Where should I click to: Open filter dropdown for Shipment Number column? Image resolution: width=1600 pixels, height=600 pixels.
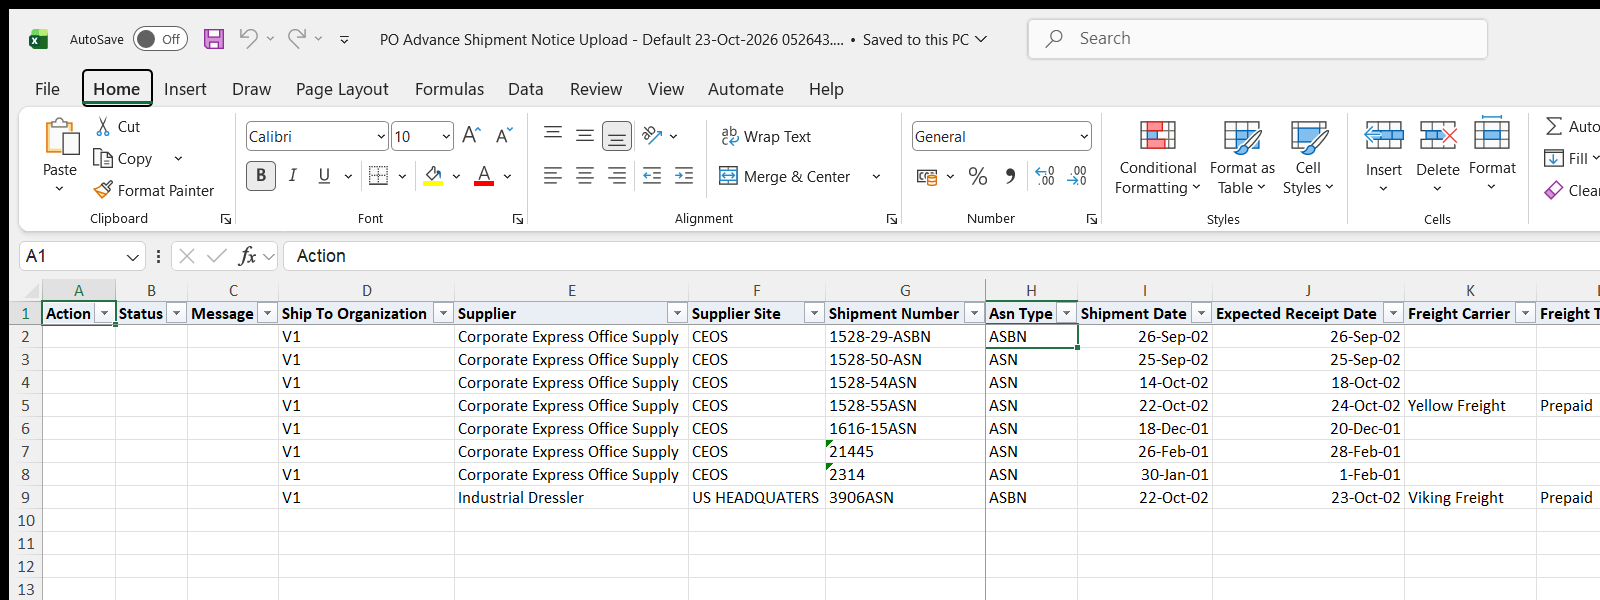click(974, 314)
